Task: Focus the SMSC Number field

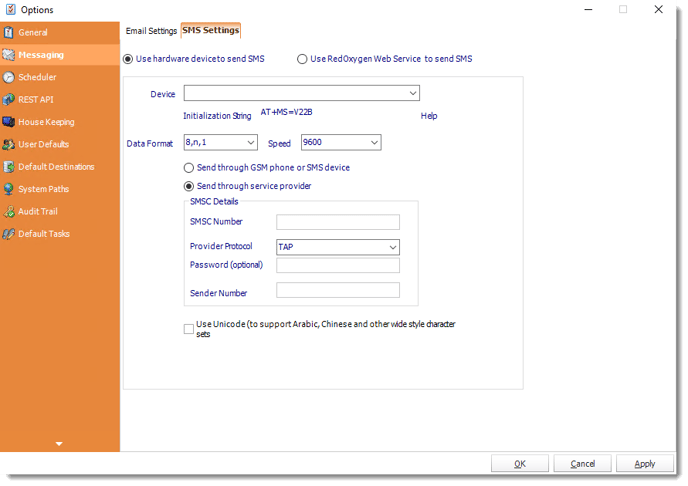Action: tap(338, 222)
